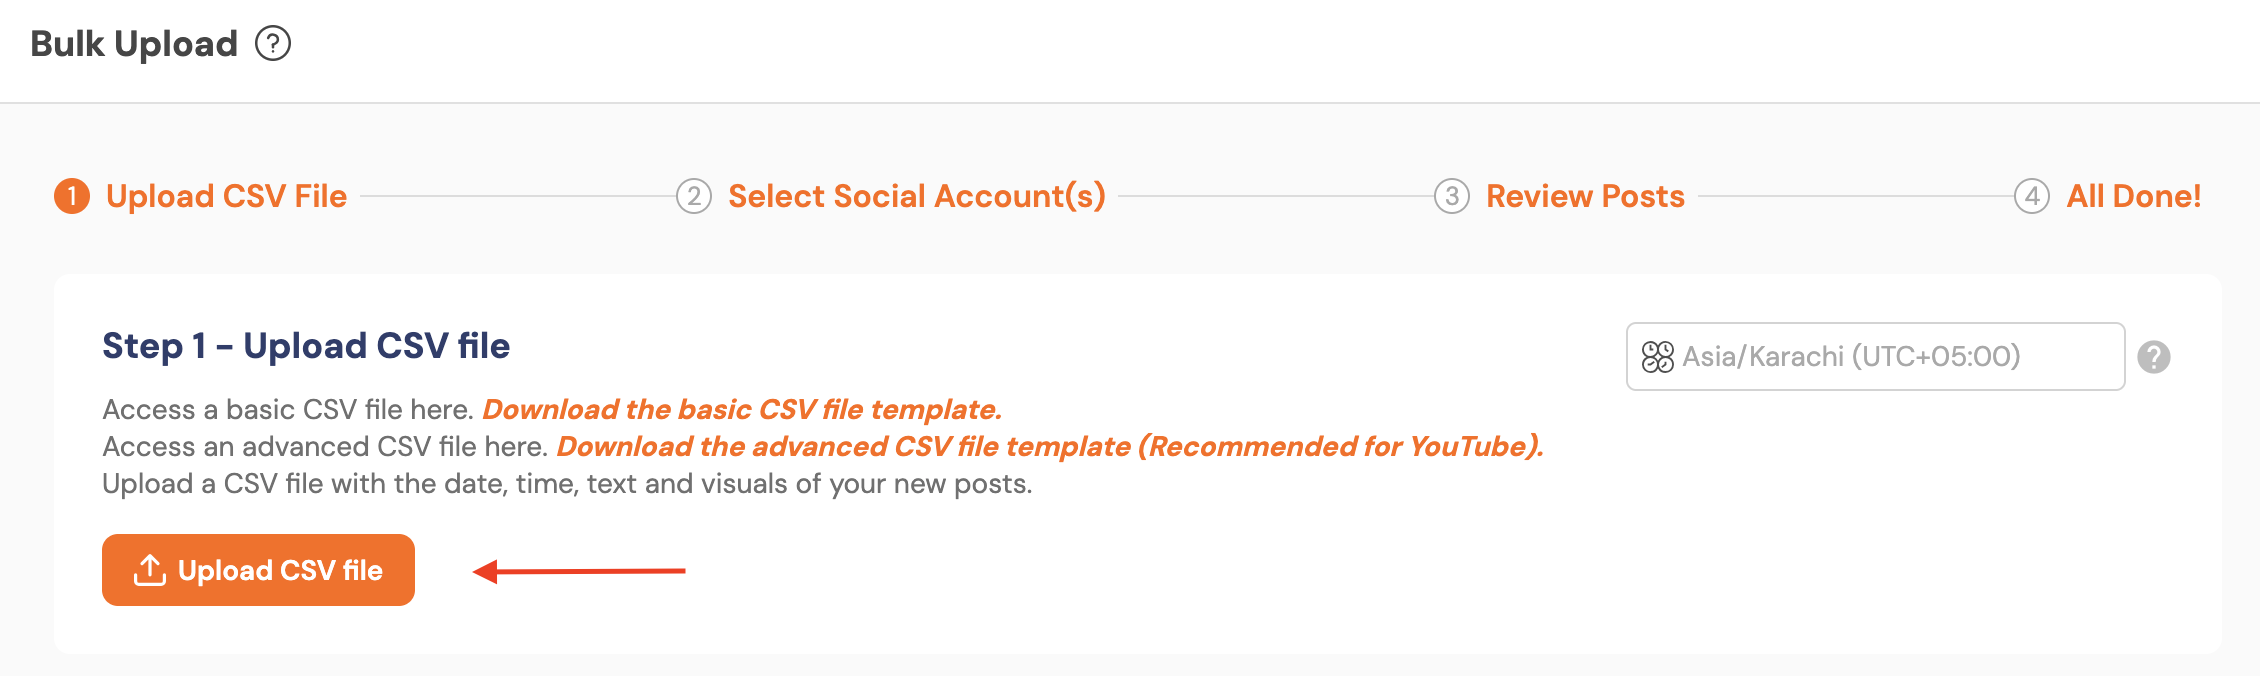Switch to Select Social Account(s) step
Viewport: 2260px width, 676px height.
tap(916, 196)
